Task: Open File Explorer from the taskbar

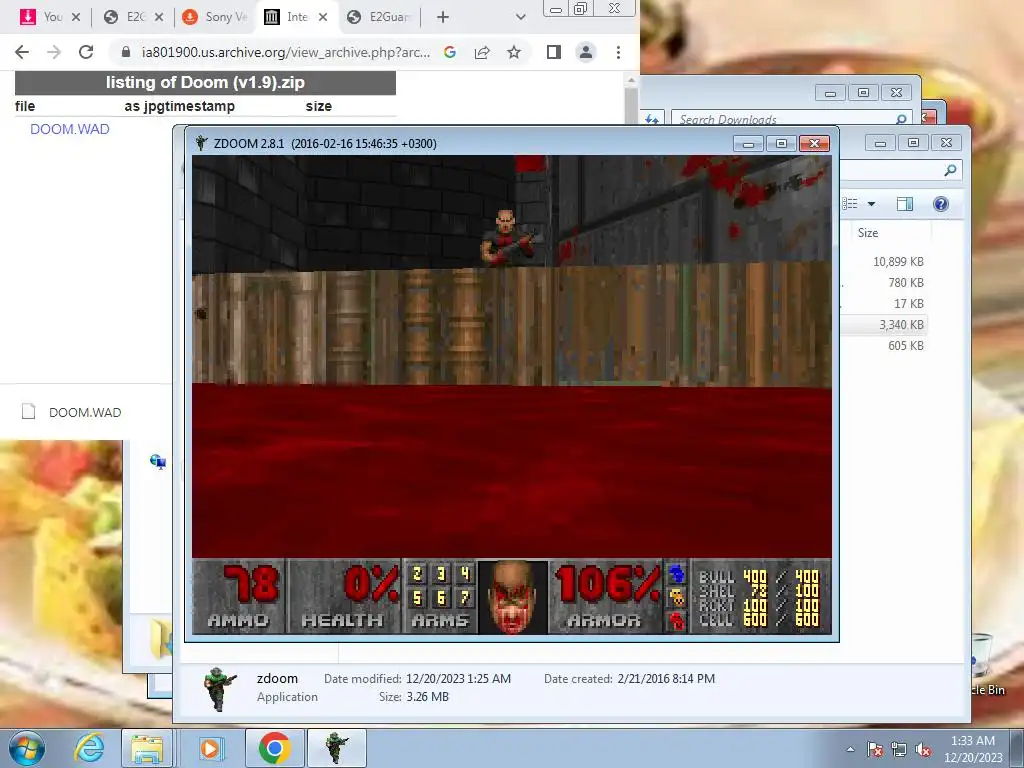Action: point(147,748)
